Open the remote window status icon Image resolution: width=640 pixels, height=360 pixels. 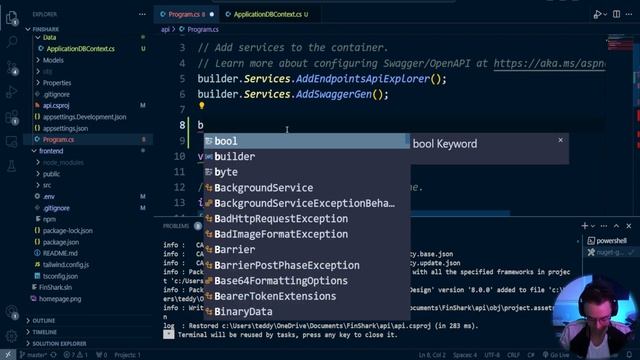[x=8, y=355]
